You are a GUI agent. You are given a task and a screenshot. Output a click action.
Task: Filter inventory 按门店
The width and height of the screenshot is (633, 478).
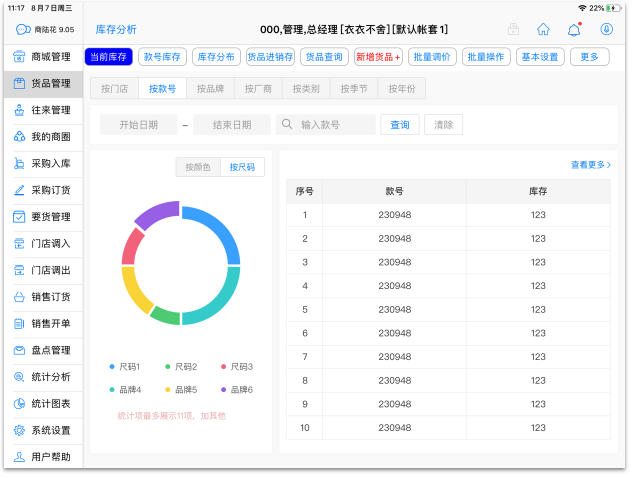(115, 89)
